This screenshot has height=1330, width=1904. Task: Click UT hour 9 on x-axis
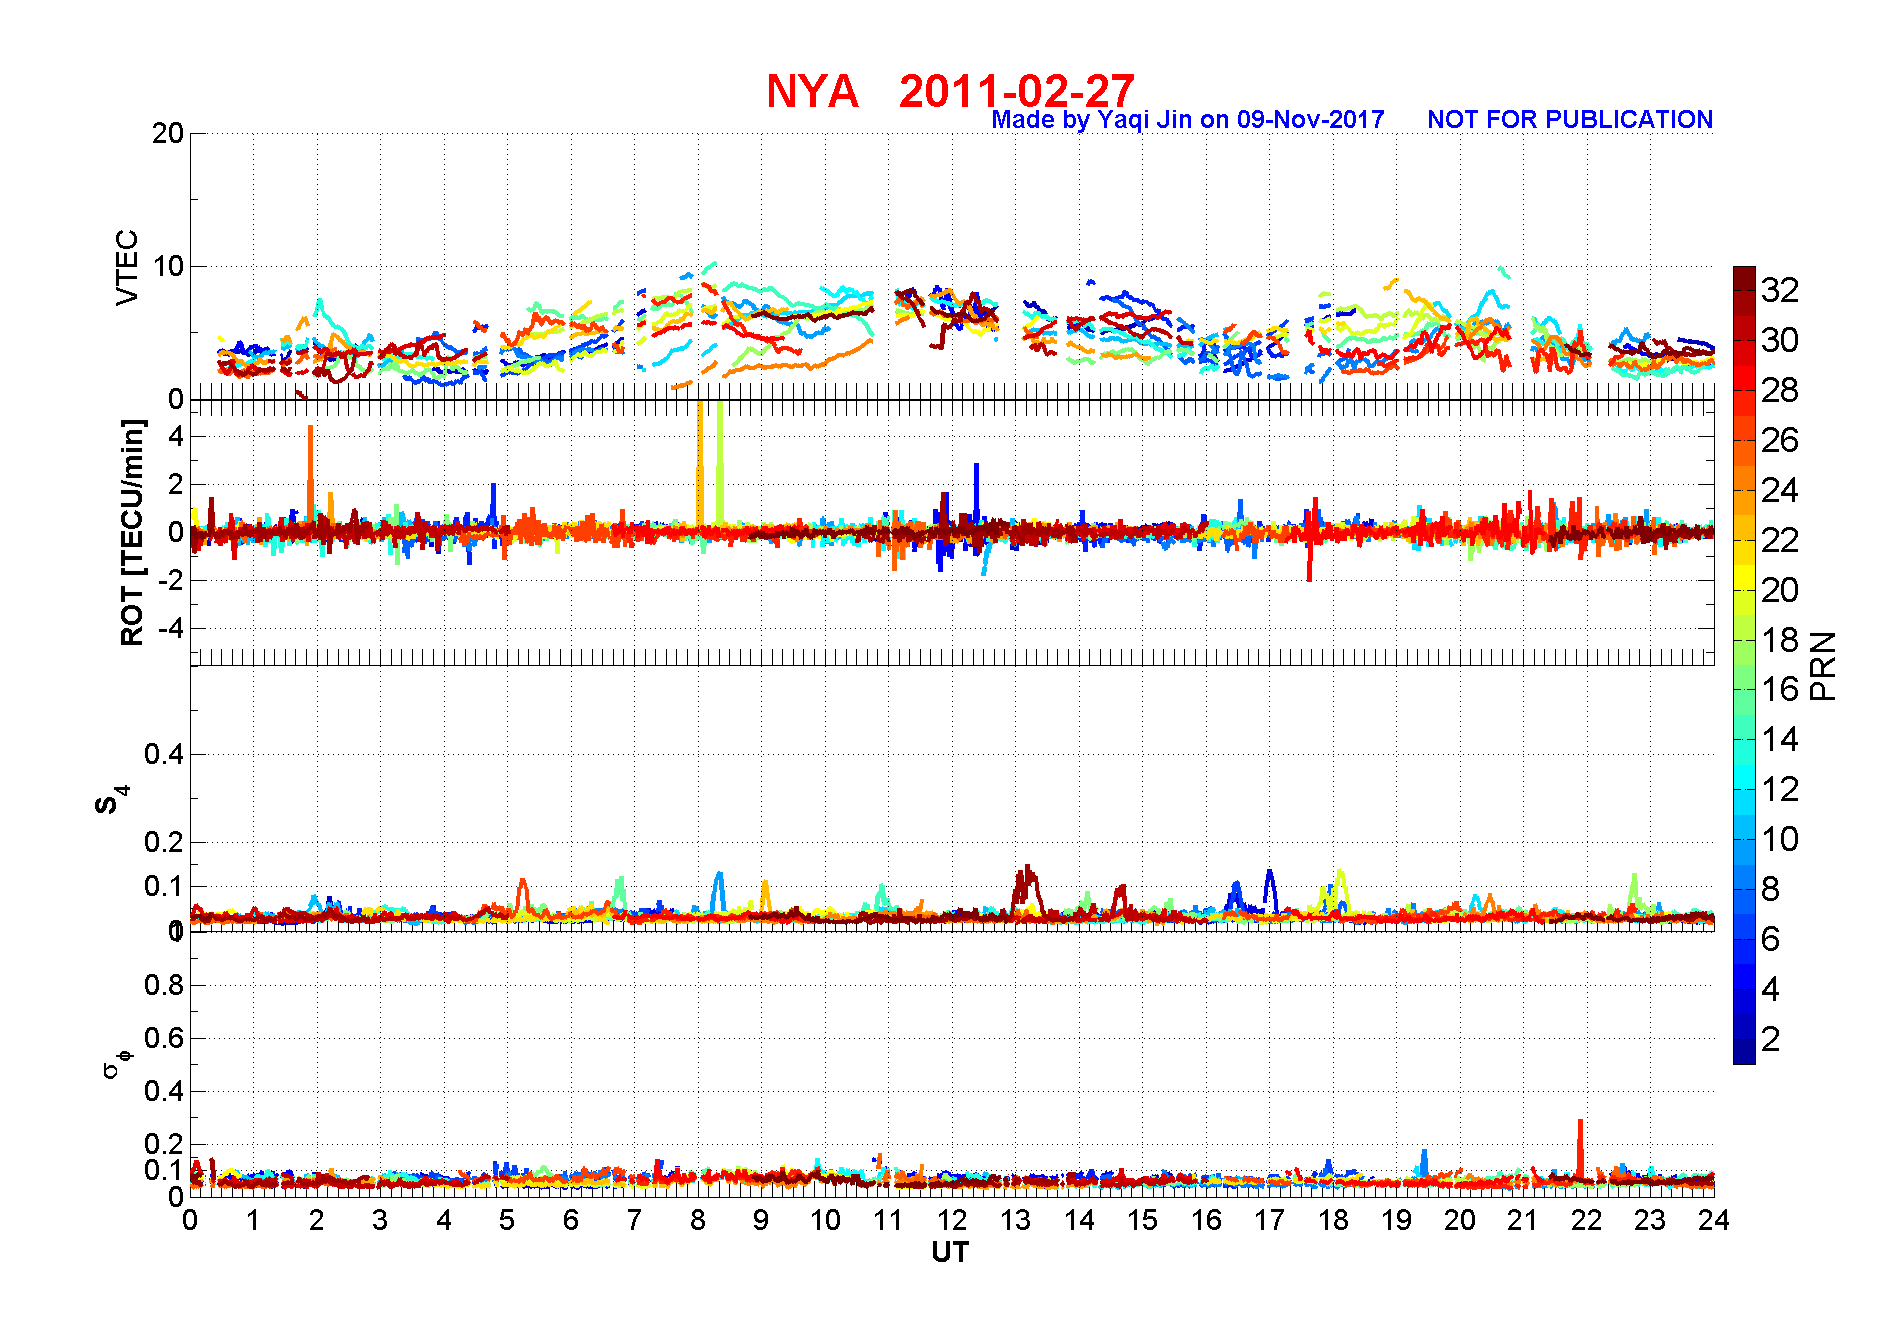point(762,1220)
